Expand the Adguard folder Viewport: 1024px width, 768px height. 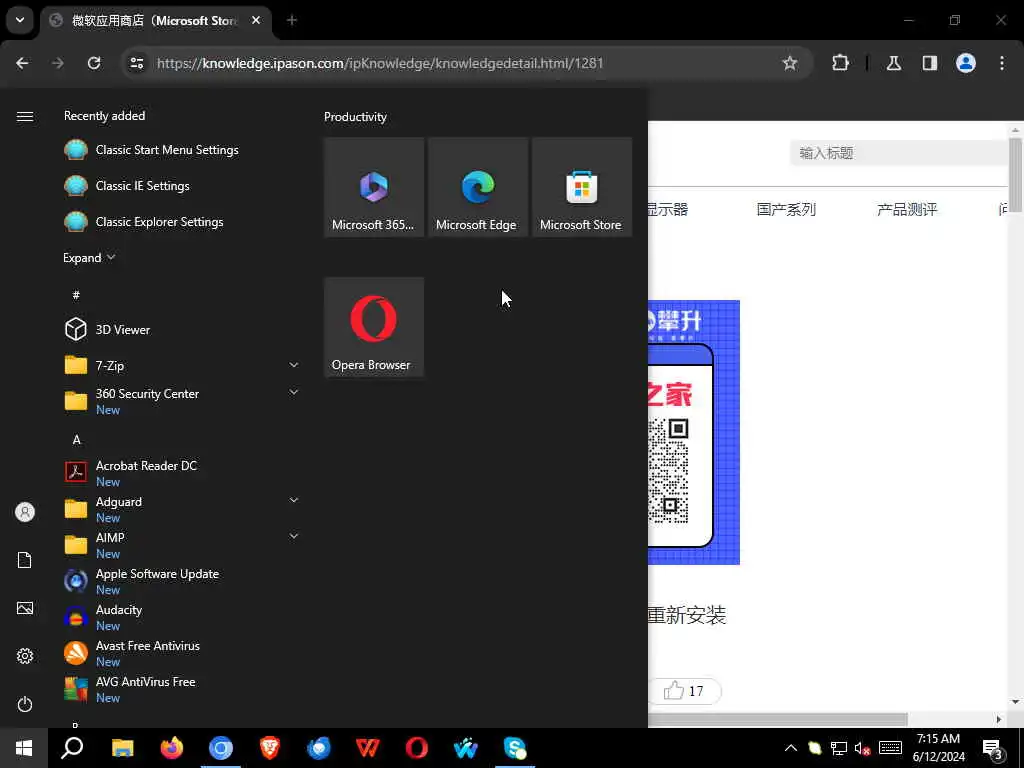click(294, 500)
